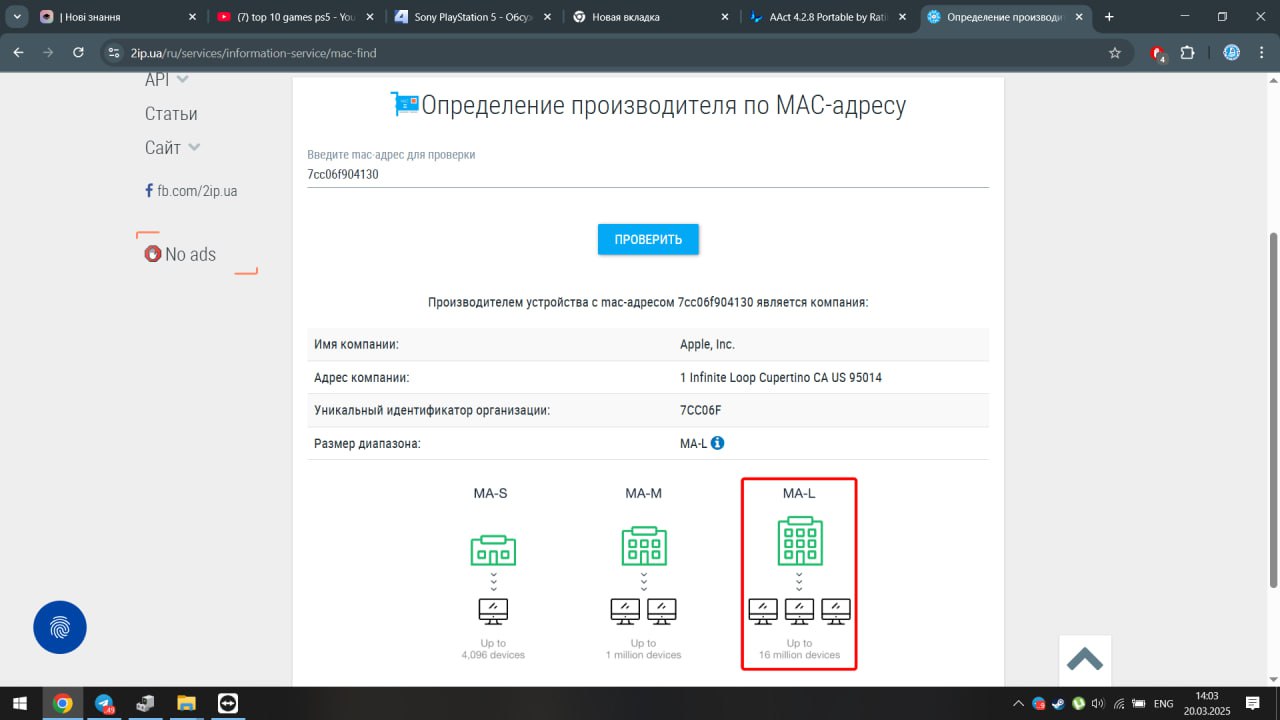Click the Apple, Inc. company name cell
The width and height of the screenshot is (1280, 720).
707,344
